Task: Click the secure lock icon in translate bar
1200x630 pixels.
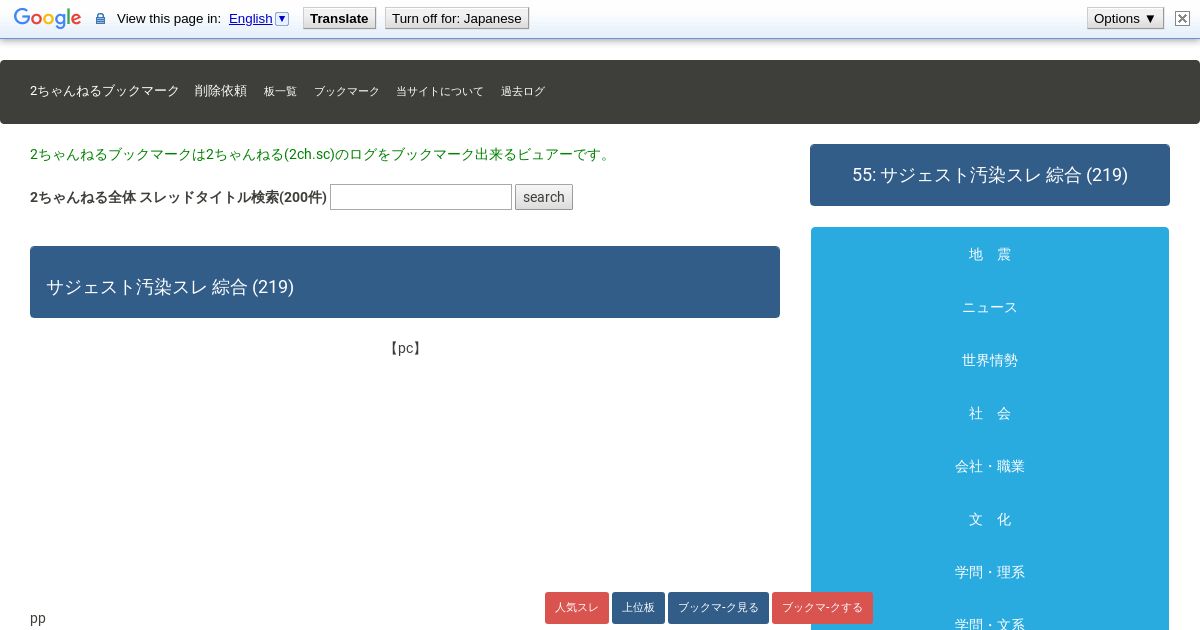Action: (x=100, y=19)
